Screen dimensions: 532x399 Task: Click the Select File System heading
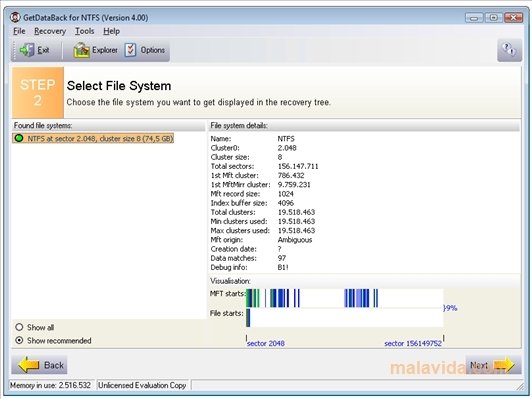119,86
